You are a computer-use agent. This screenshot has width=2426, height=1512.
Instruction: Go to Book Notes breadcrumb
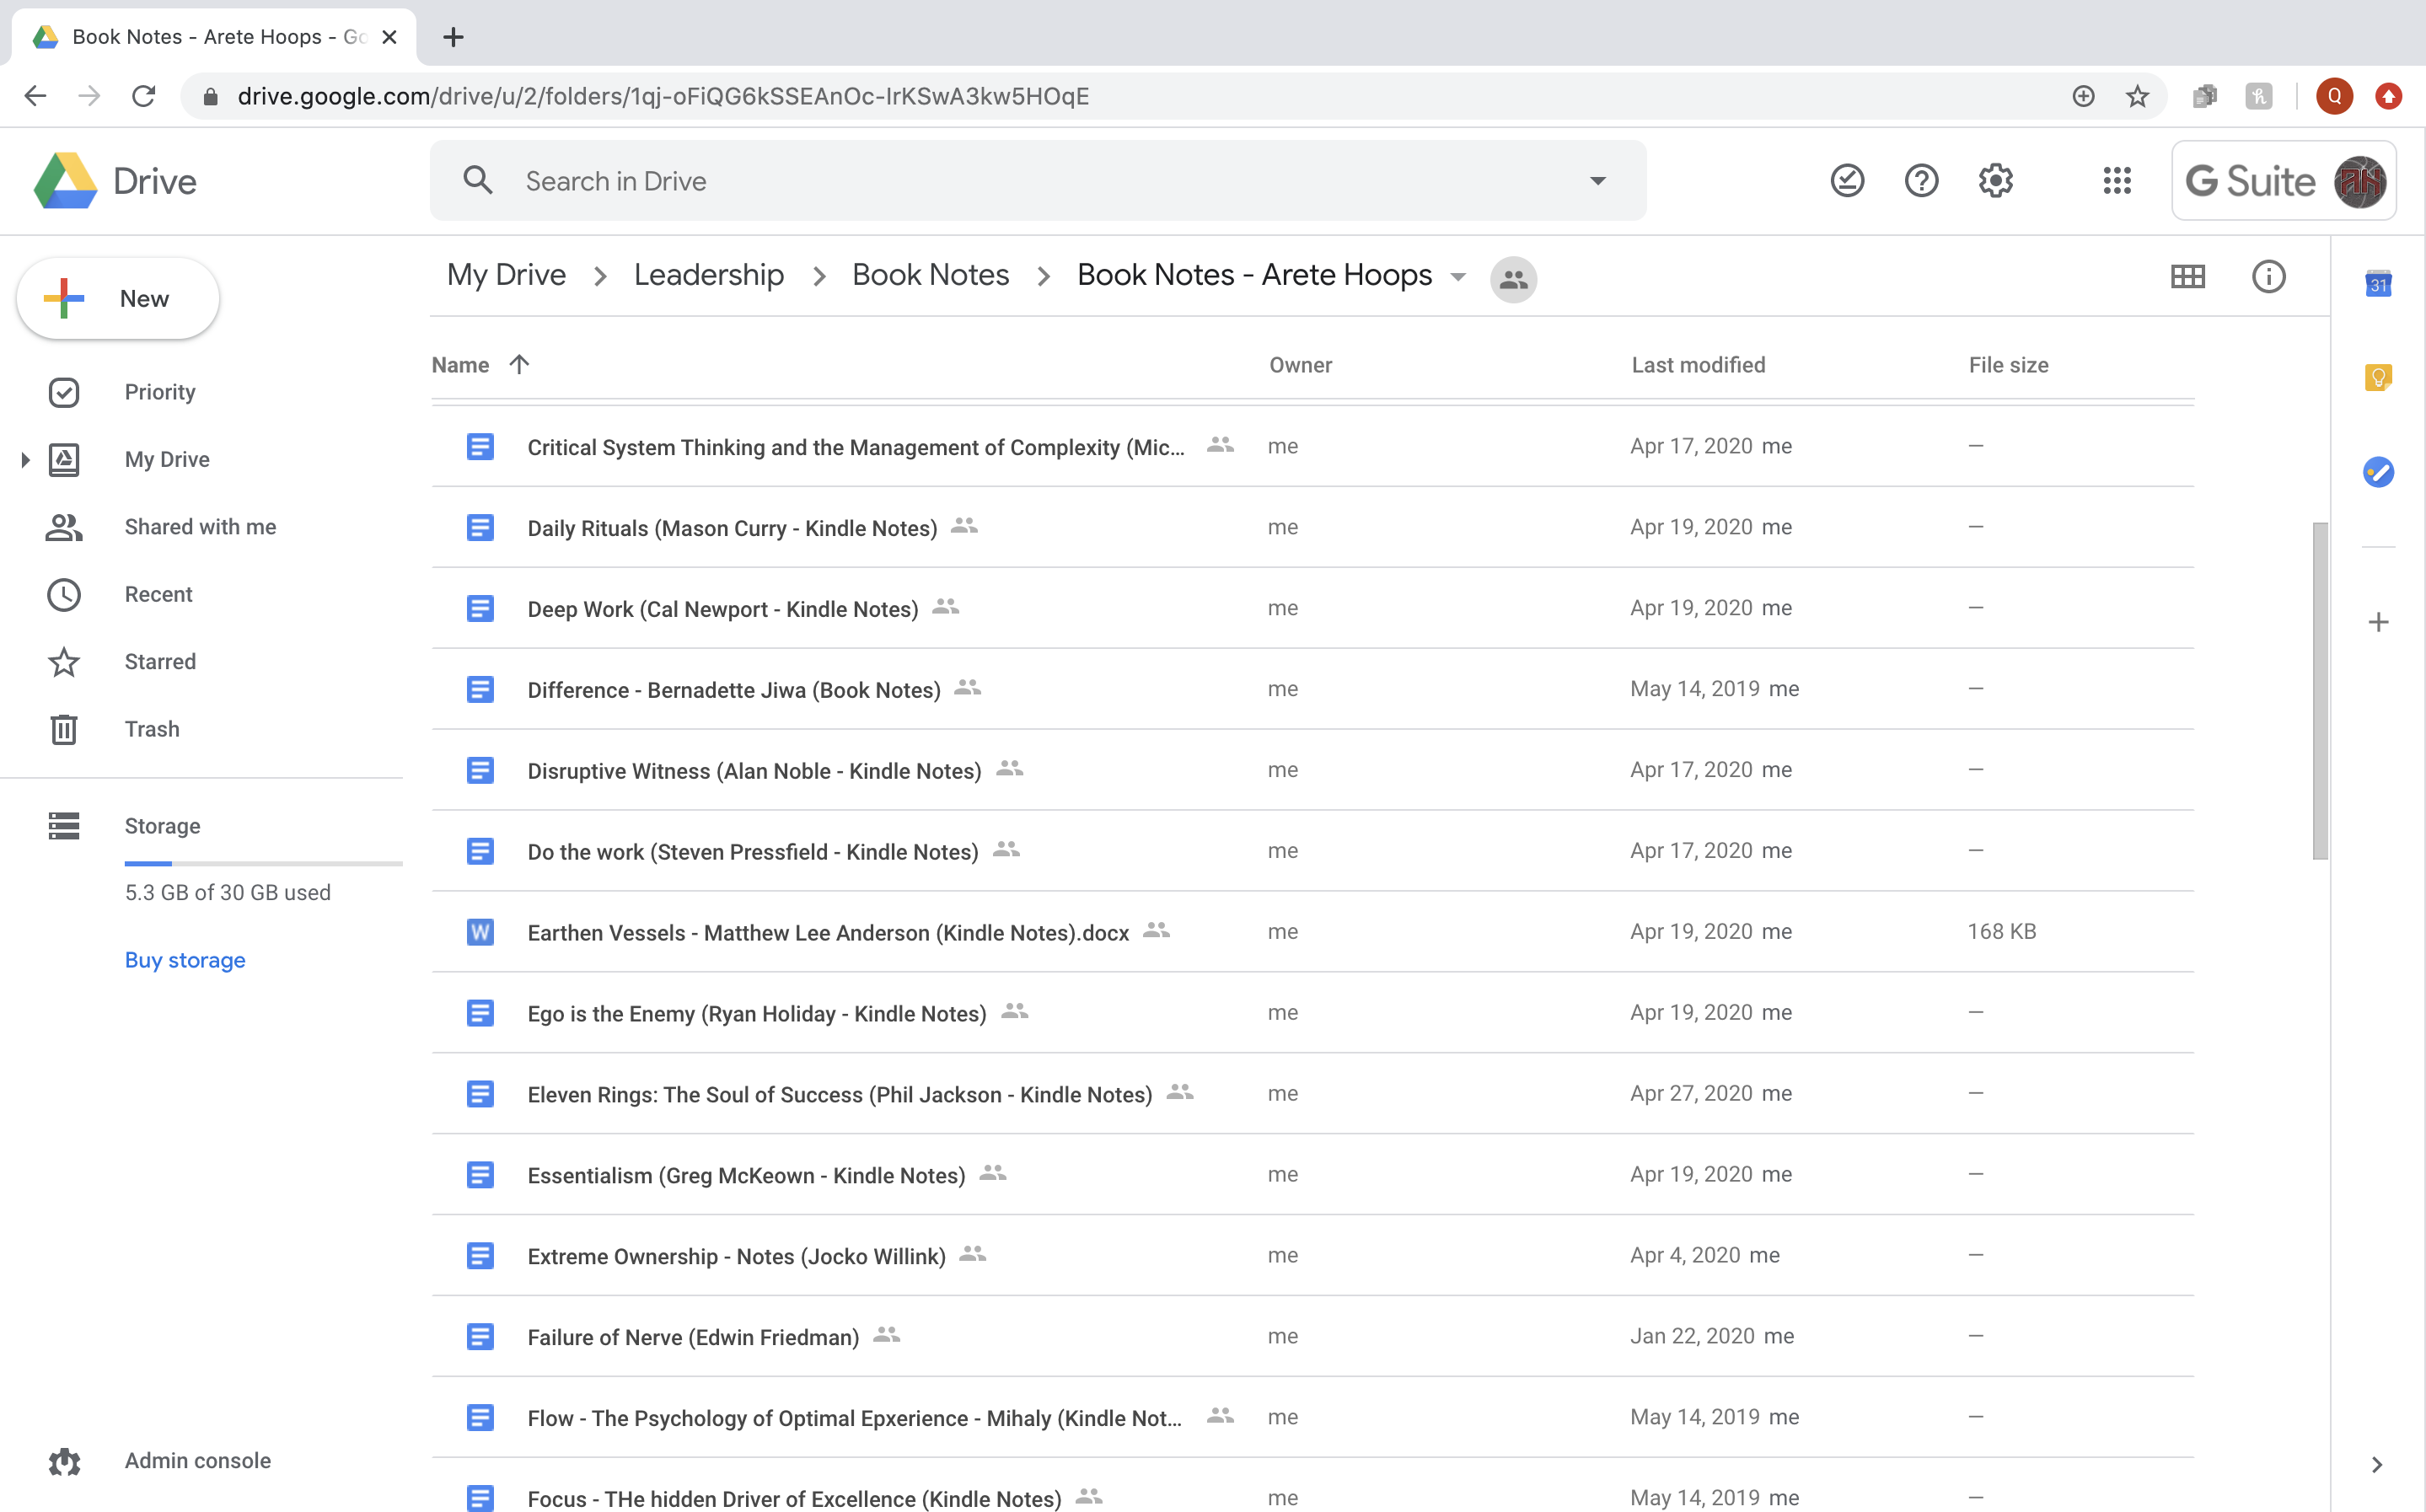(930, 275)
